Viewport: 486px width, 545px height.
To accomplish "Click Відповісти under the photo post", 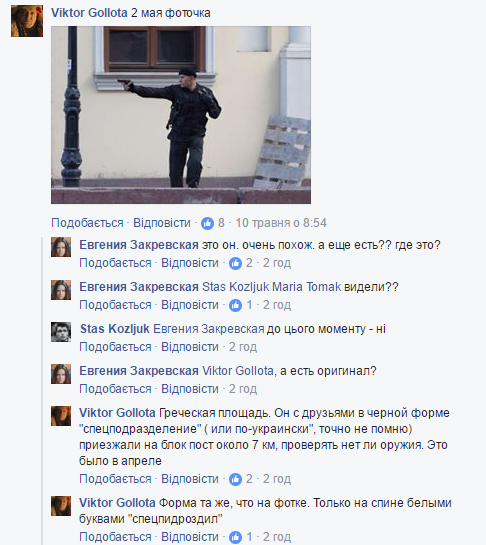I will 162,223.
